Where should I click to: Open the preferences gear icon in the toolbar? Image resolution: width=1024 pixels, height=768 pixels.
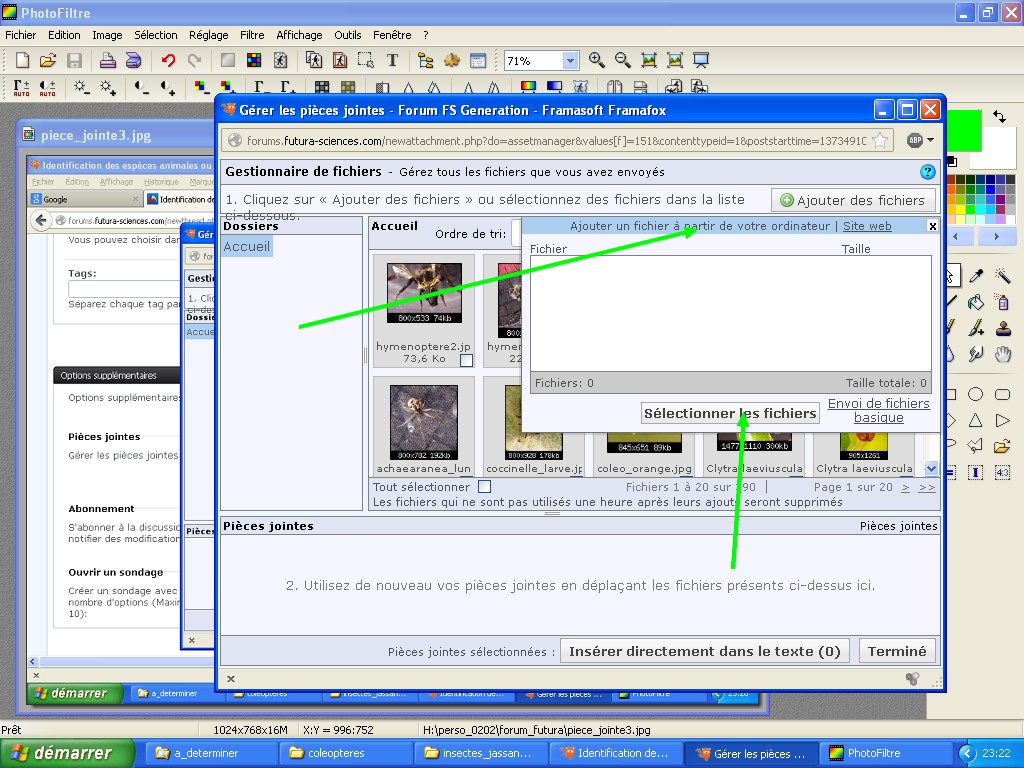(452, 61)
